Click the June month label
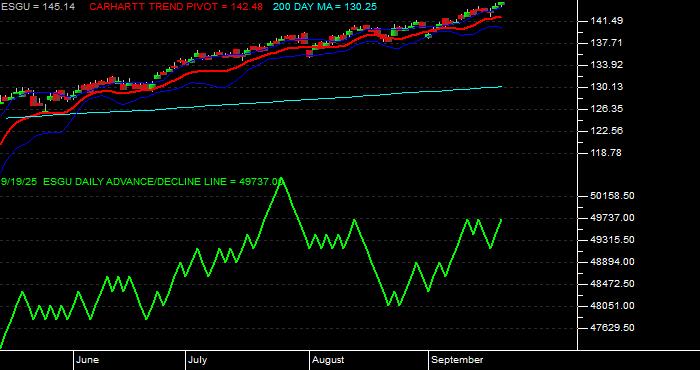 (x=88, y=360)
